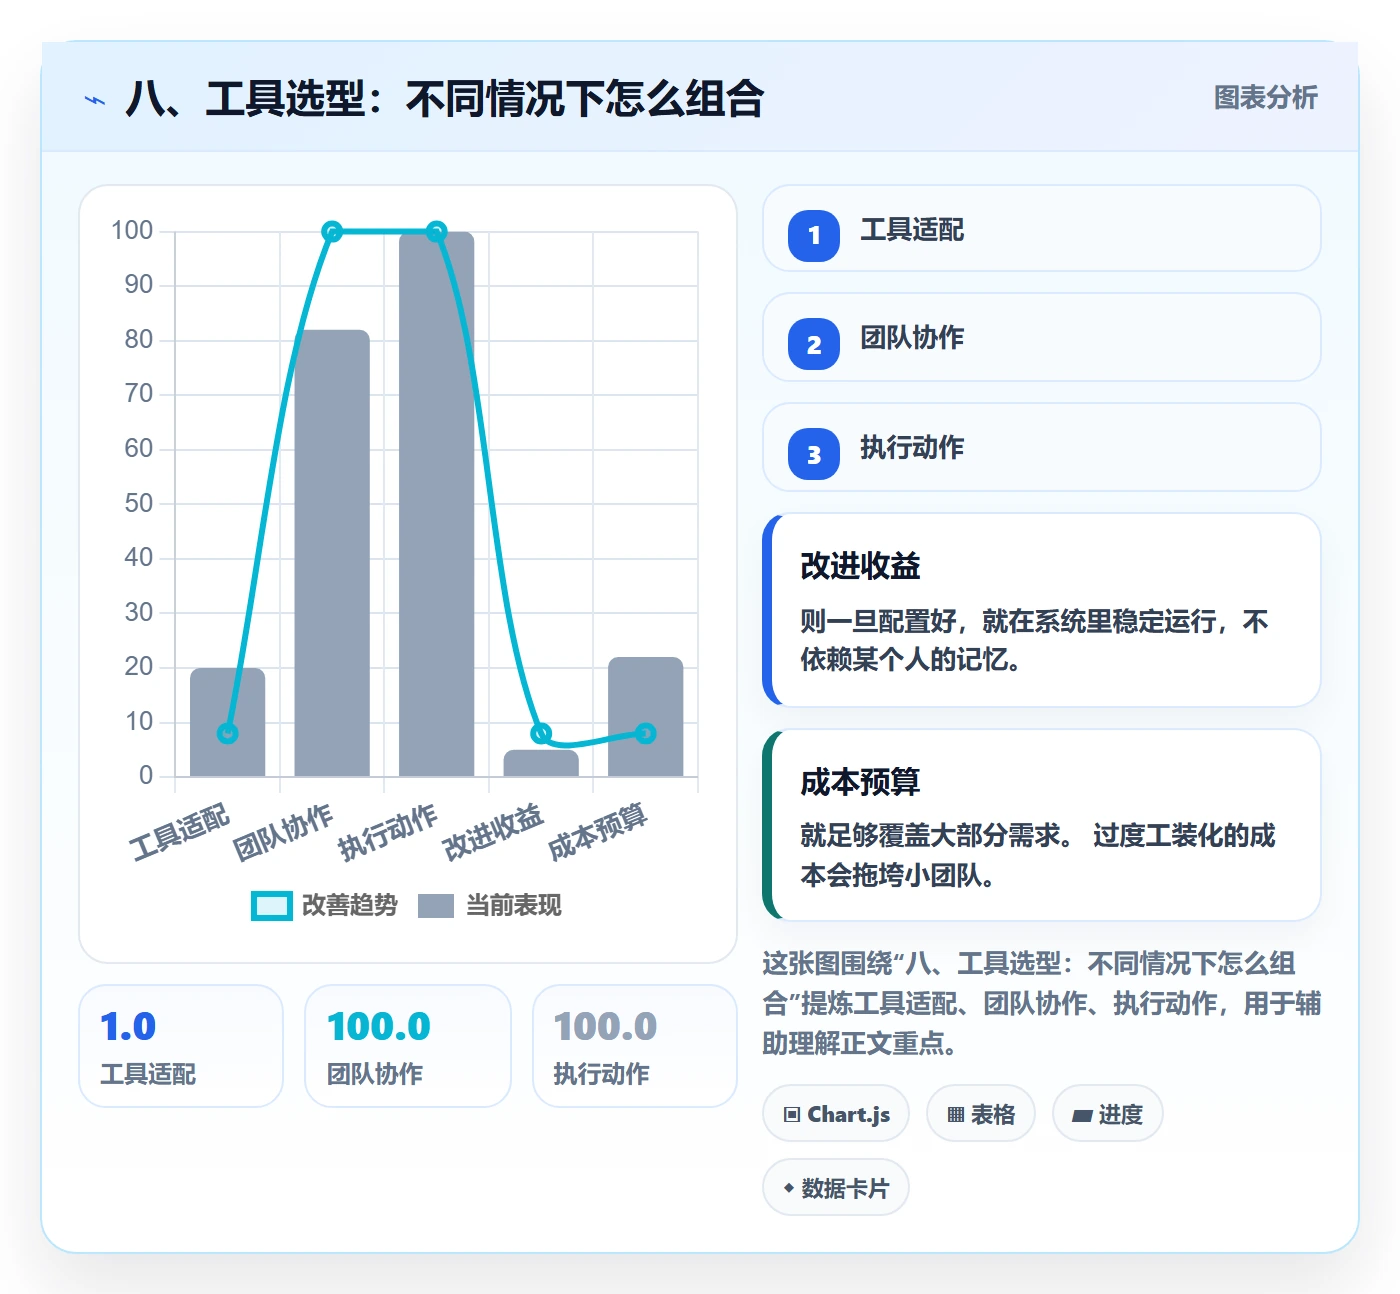1400x1294 pixels.
Task: Click the 团队协作 bar in the chart
Action: 332,553
